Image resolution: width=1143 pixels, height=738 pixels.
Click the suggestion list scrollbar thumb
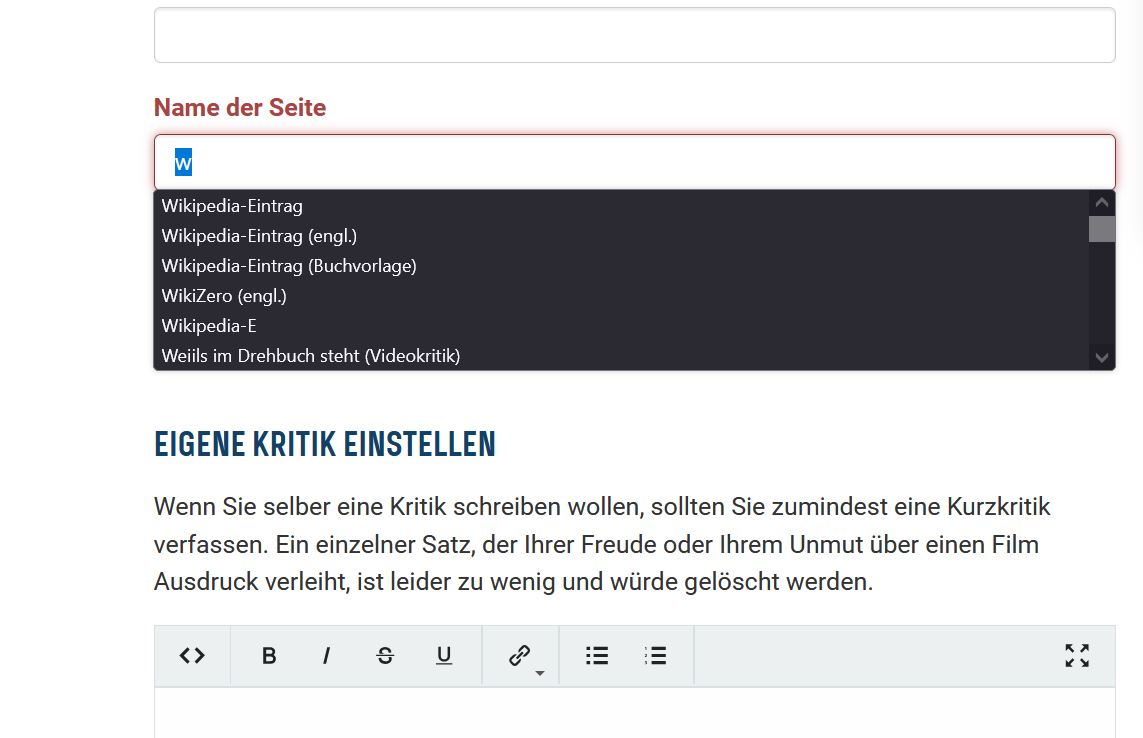(x=1101, y=228)
